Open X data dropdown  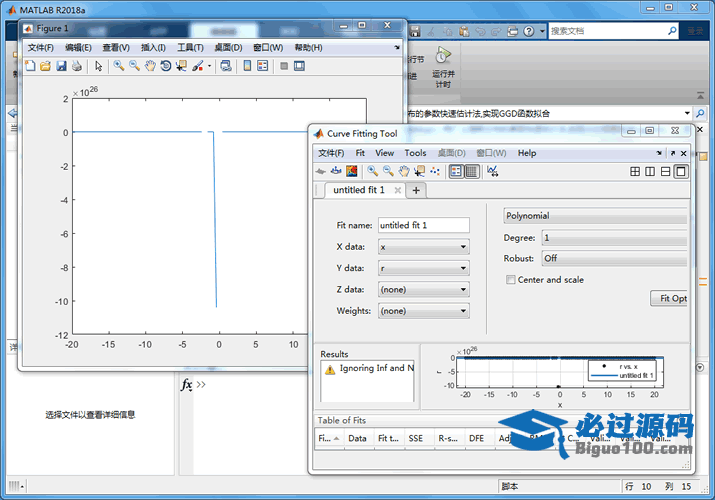(x=424, y=247)
